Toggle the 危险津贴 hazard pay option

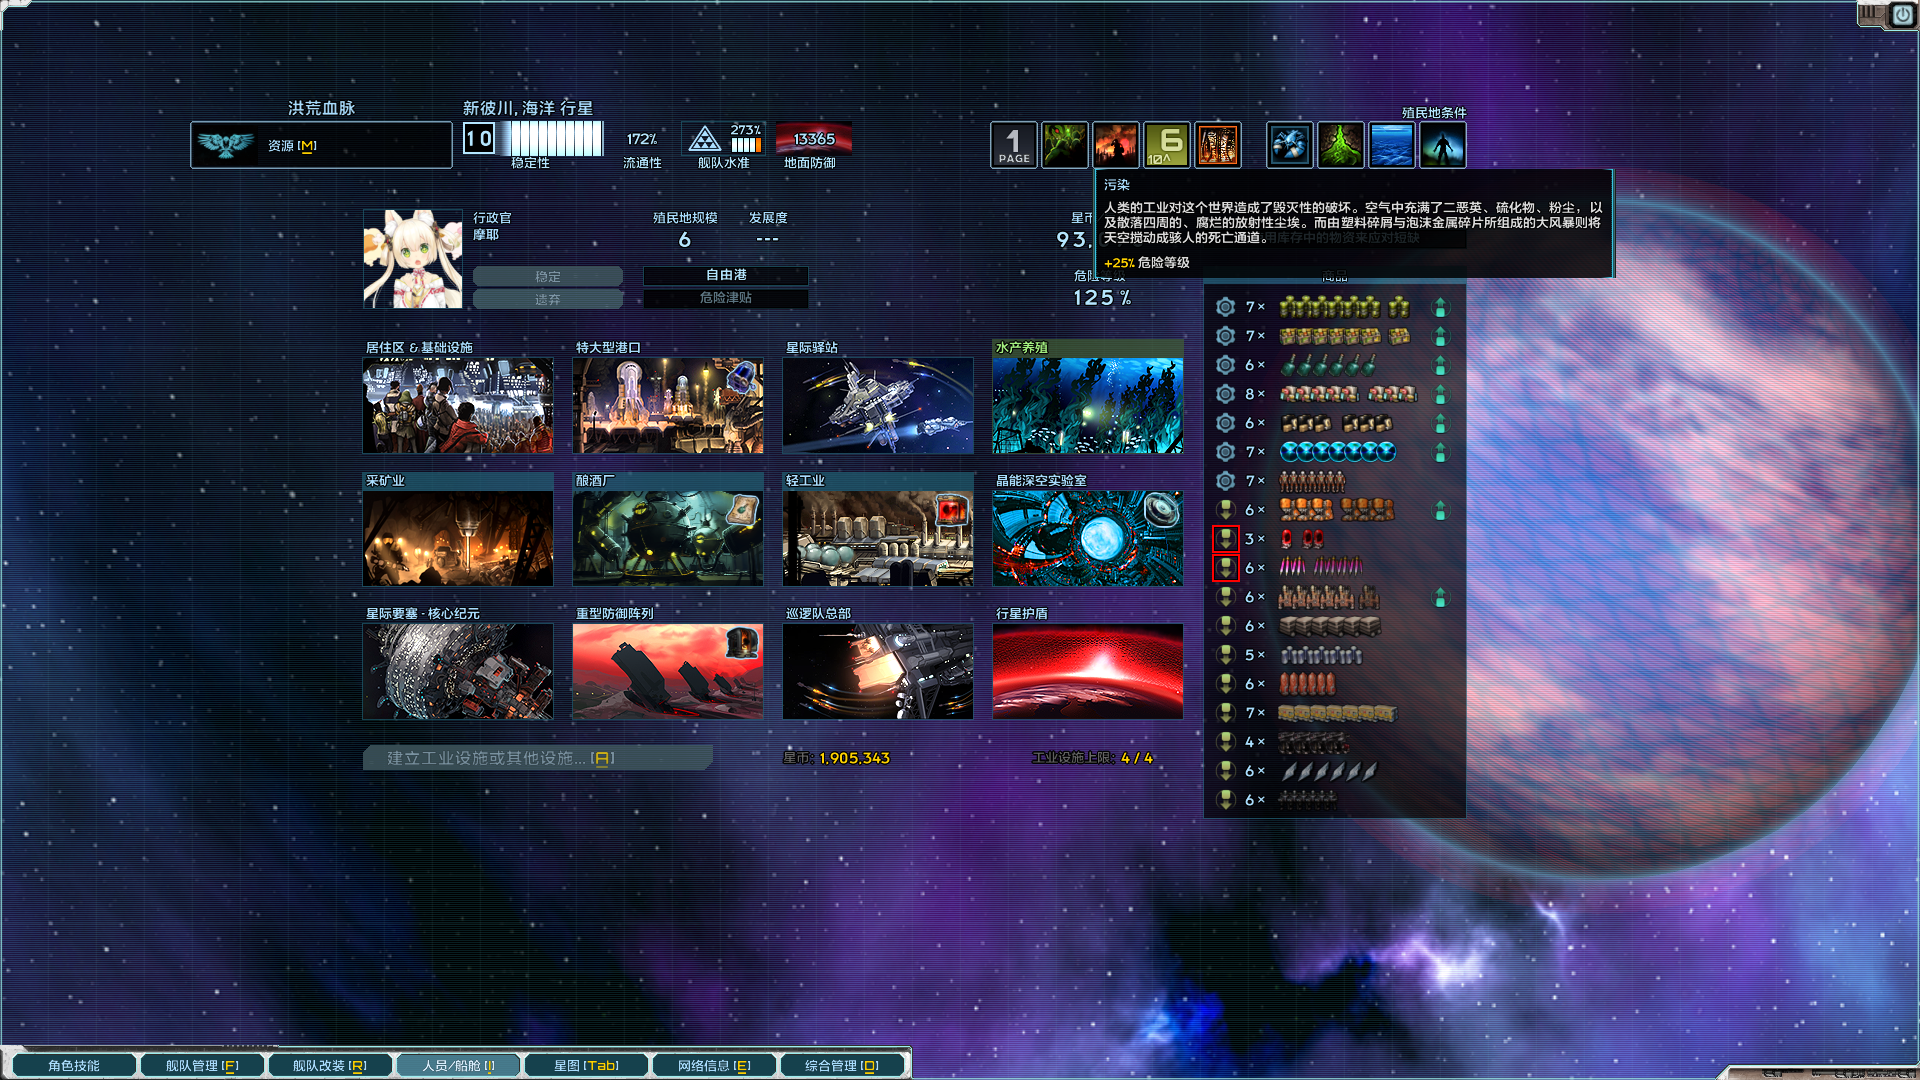(726, 298)
